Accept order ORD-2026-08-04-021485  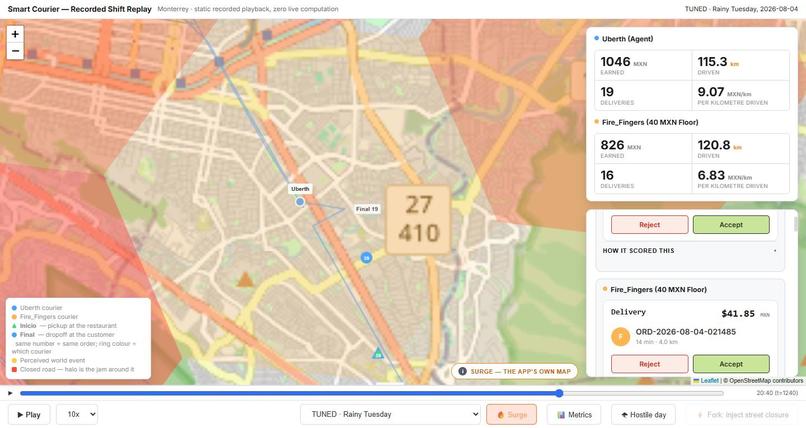coord(731,364)
